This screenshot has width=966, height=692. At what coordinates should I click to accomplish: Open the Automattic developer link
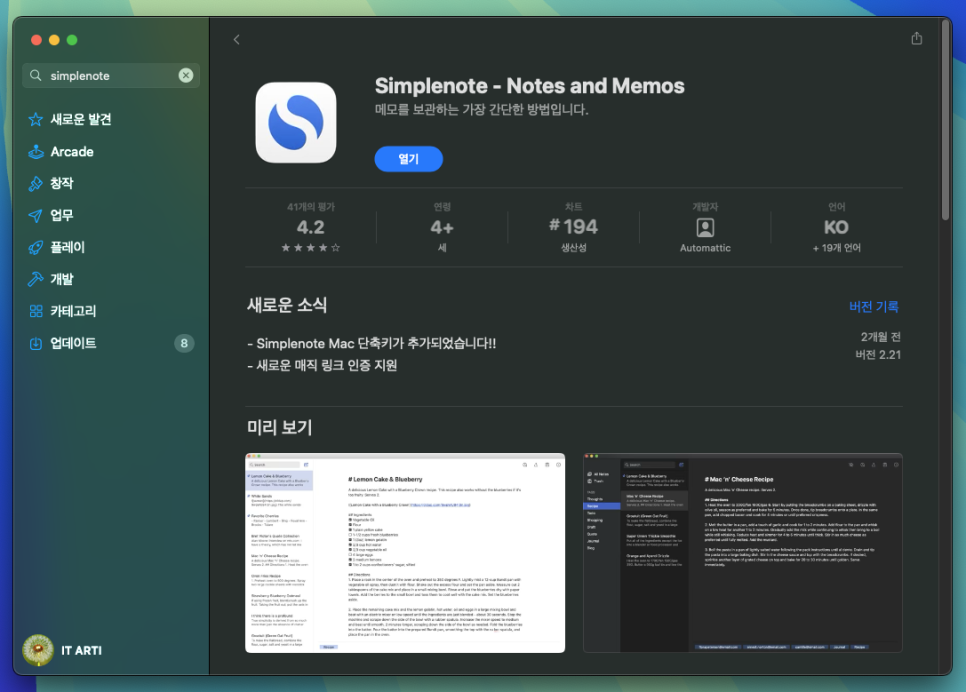[705, 248]
